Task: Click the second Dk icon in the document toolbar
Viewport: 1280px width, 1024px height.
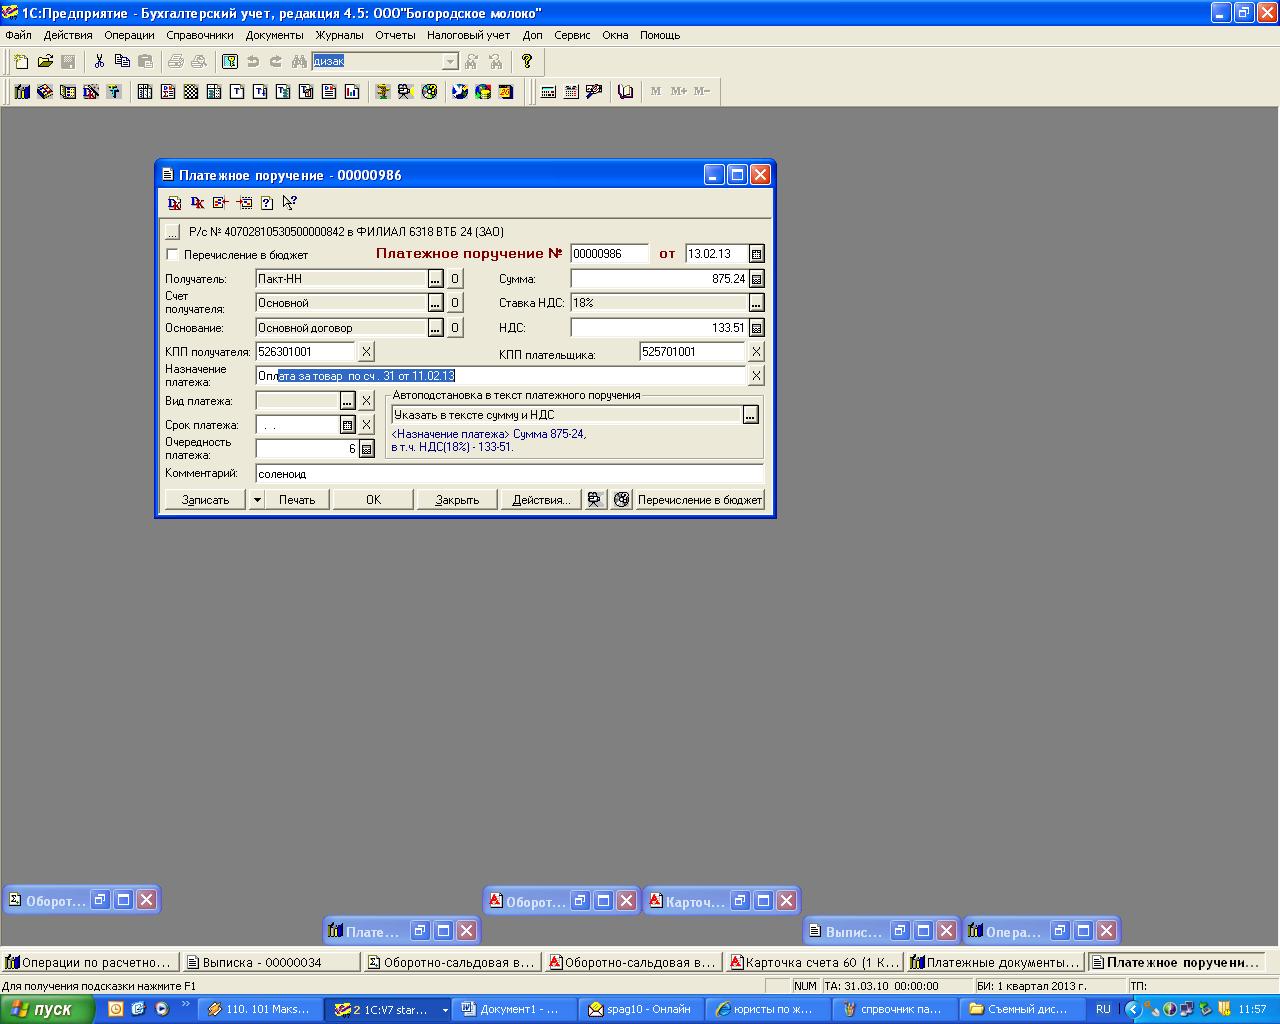Action: tap(197, 203)
